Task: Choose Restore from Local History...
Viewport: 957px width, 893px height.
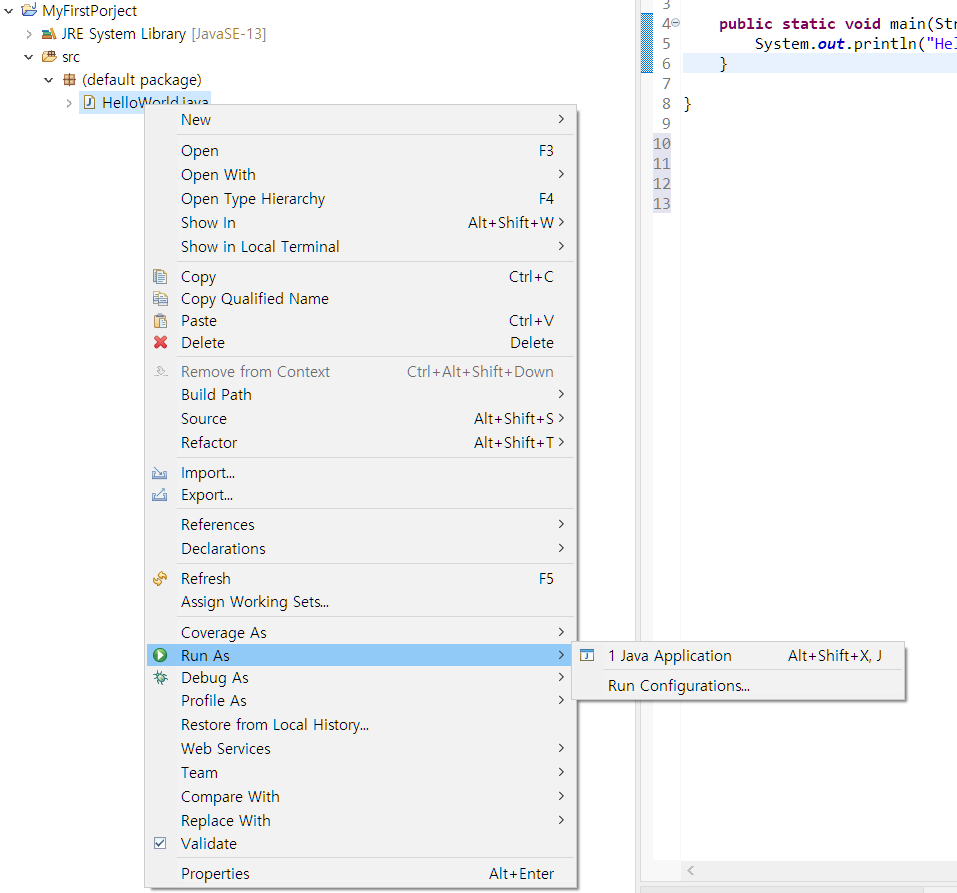Action: 360,724
